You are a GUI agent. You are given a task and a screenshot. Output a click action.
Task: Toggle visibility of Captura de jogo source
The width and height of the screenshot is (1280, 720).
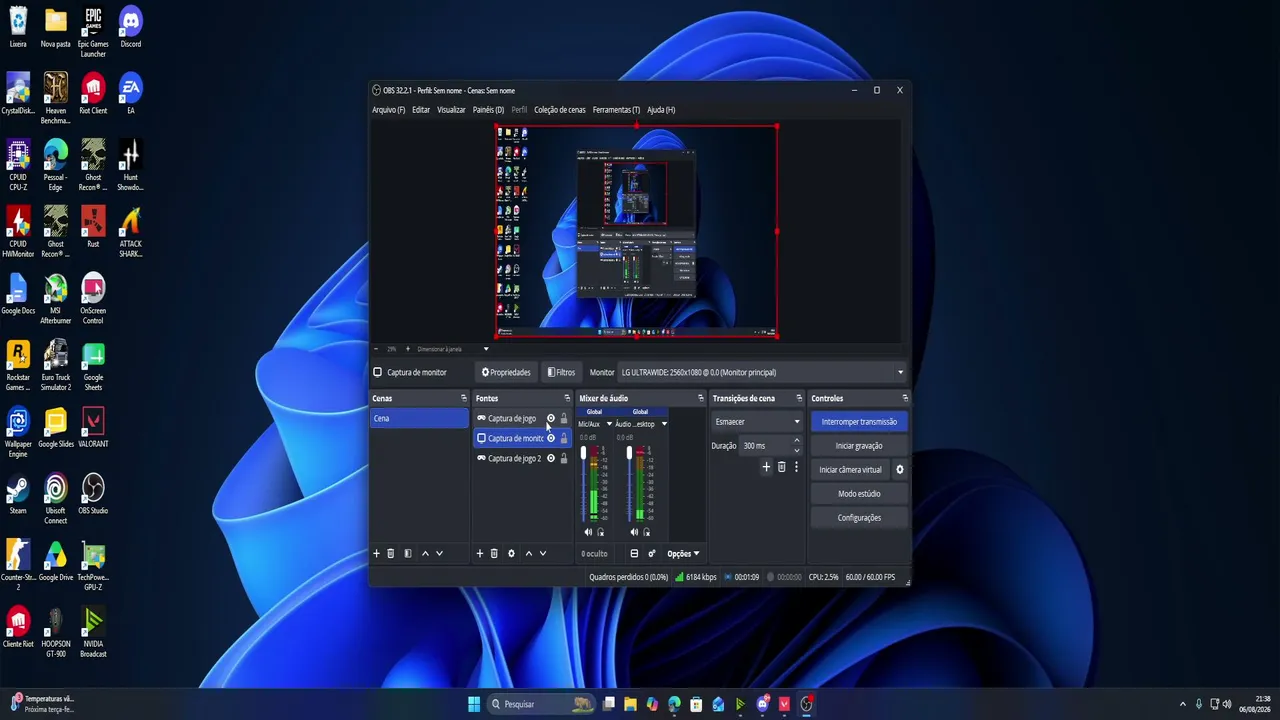click(x=550, y=418)
